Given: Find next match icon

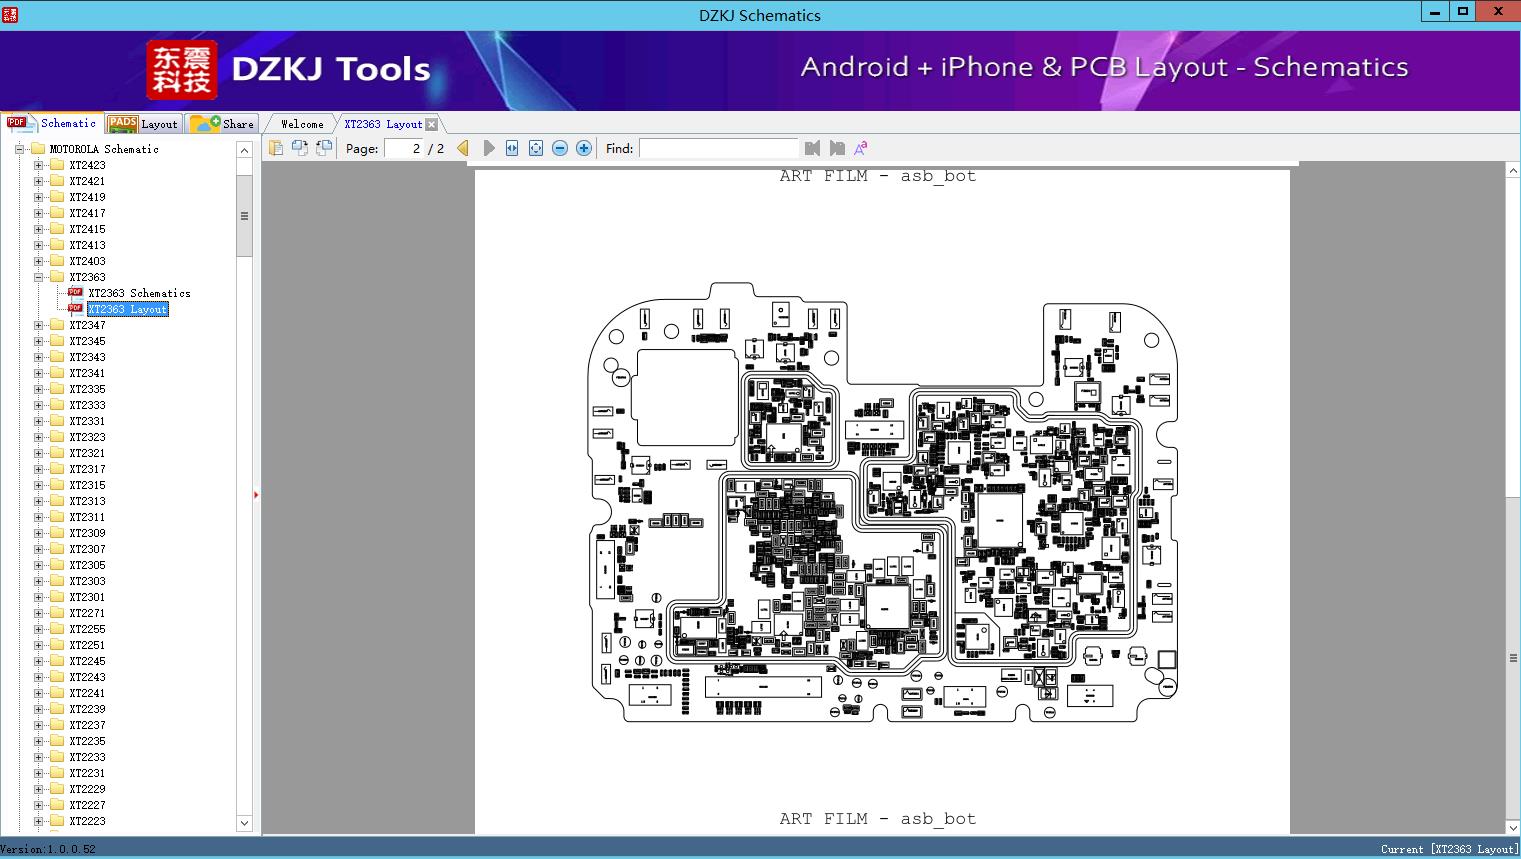Looking at the screenshot, I should pyautogui.click(x=836, y=148).
